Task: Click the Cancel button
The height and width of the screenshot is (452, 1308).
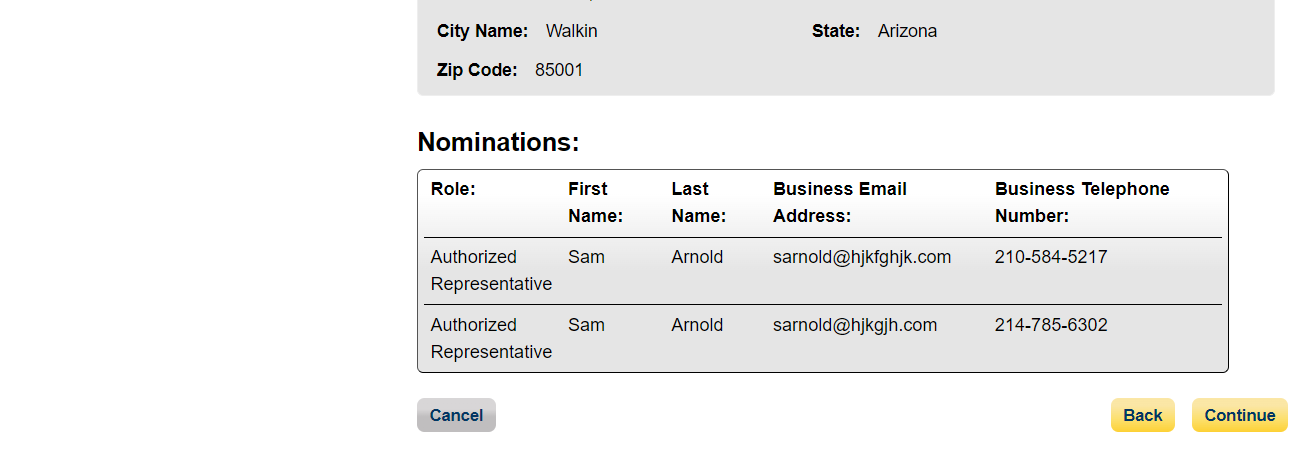Action: [x=456, y=415]
